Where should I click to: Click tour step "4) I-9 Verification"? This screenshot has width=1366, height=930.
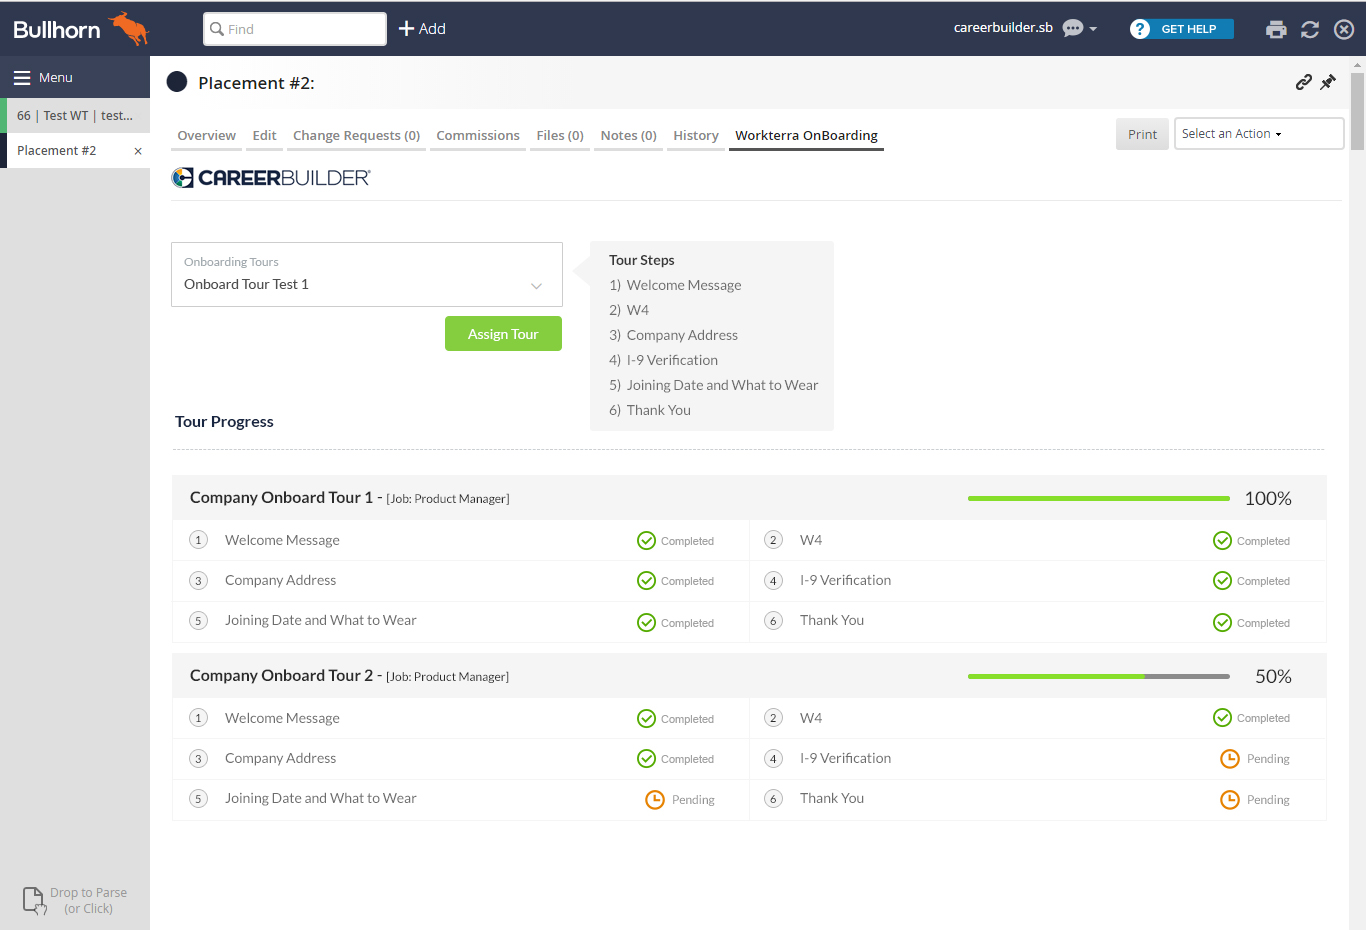663,360
